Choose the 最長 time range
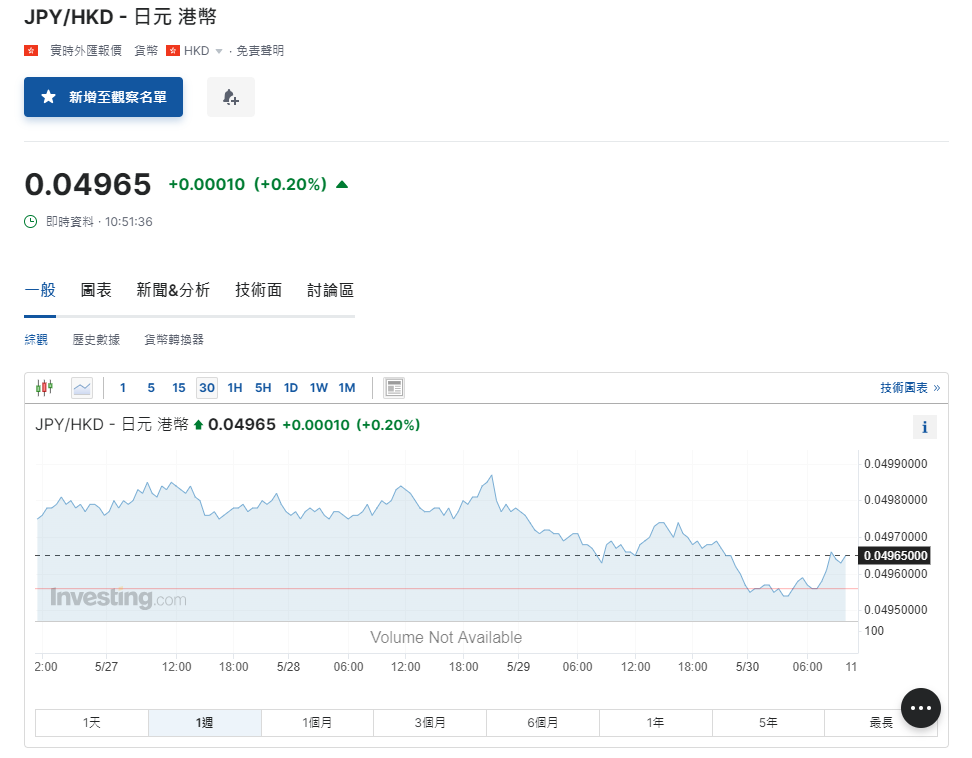This screenshot has width=972, height=758. (880, 723)
